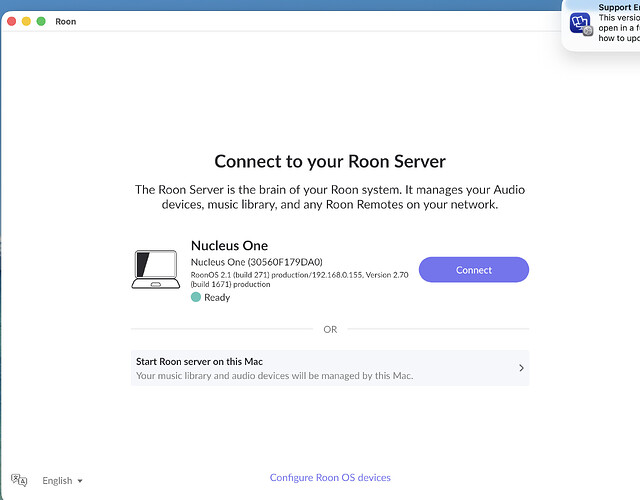The image size is (640, 500).
Task: Open the English language dropdown
Action: pyautogui.click(x=62, y=481)
